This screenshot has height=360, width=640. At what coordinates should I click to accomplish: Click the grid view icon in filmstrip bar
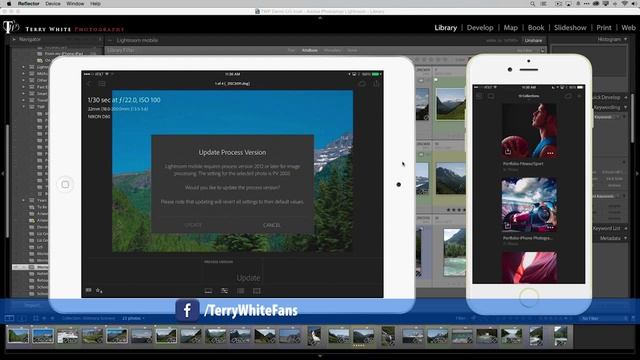pos(36,318)
